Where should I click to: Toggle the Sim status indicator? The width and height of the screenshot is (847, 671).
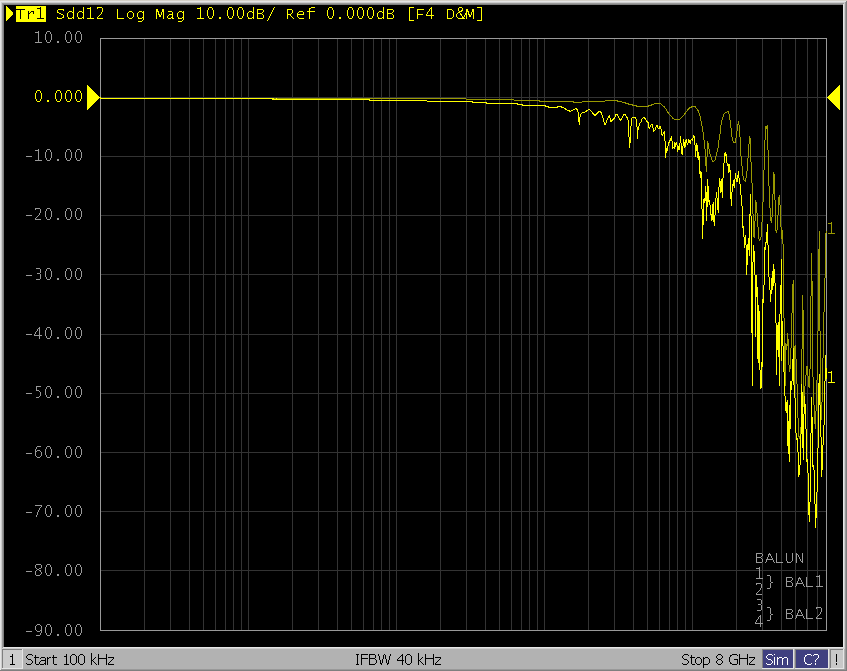pos(776,660)
